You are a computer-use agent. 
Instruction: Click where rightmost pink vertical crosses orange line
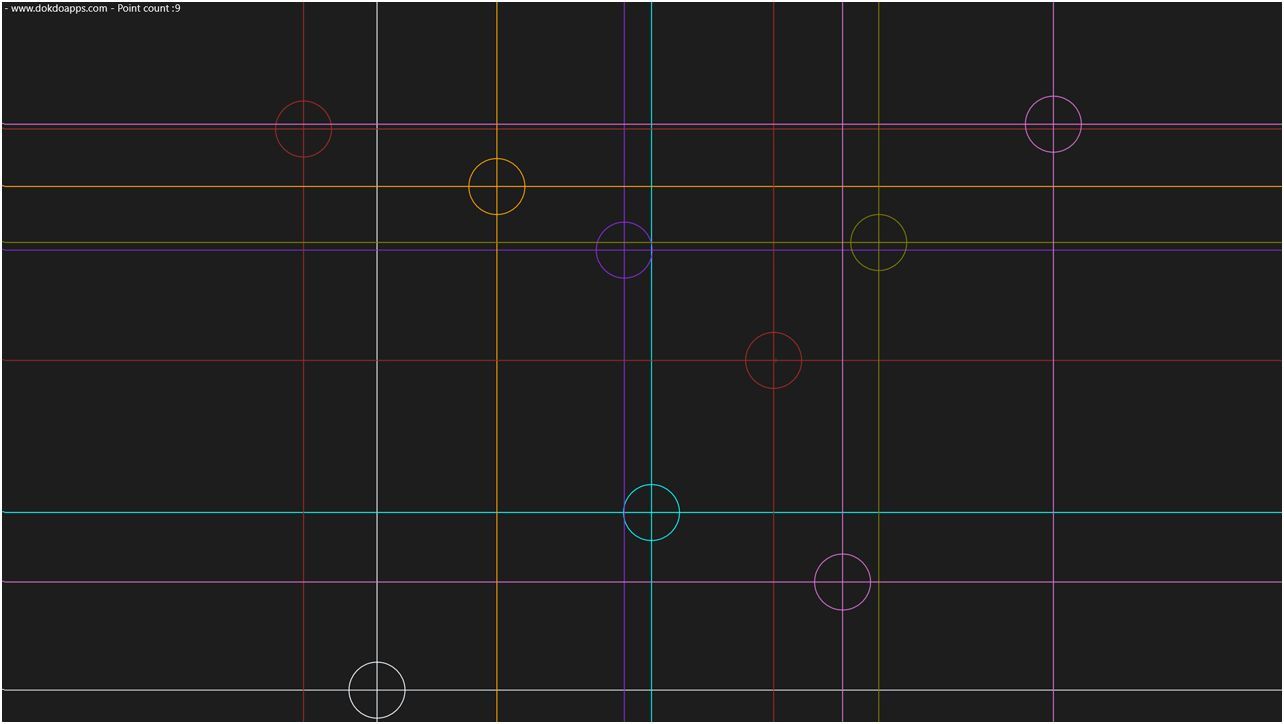[x=1053, y=187]
